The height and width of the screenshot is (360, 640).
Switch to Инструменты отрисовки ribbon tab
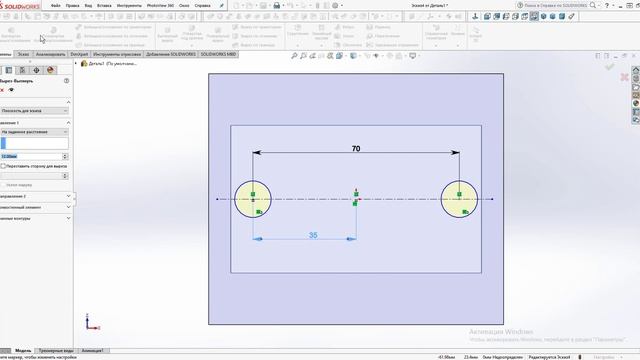click(117, 54)
